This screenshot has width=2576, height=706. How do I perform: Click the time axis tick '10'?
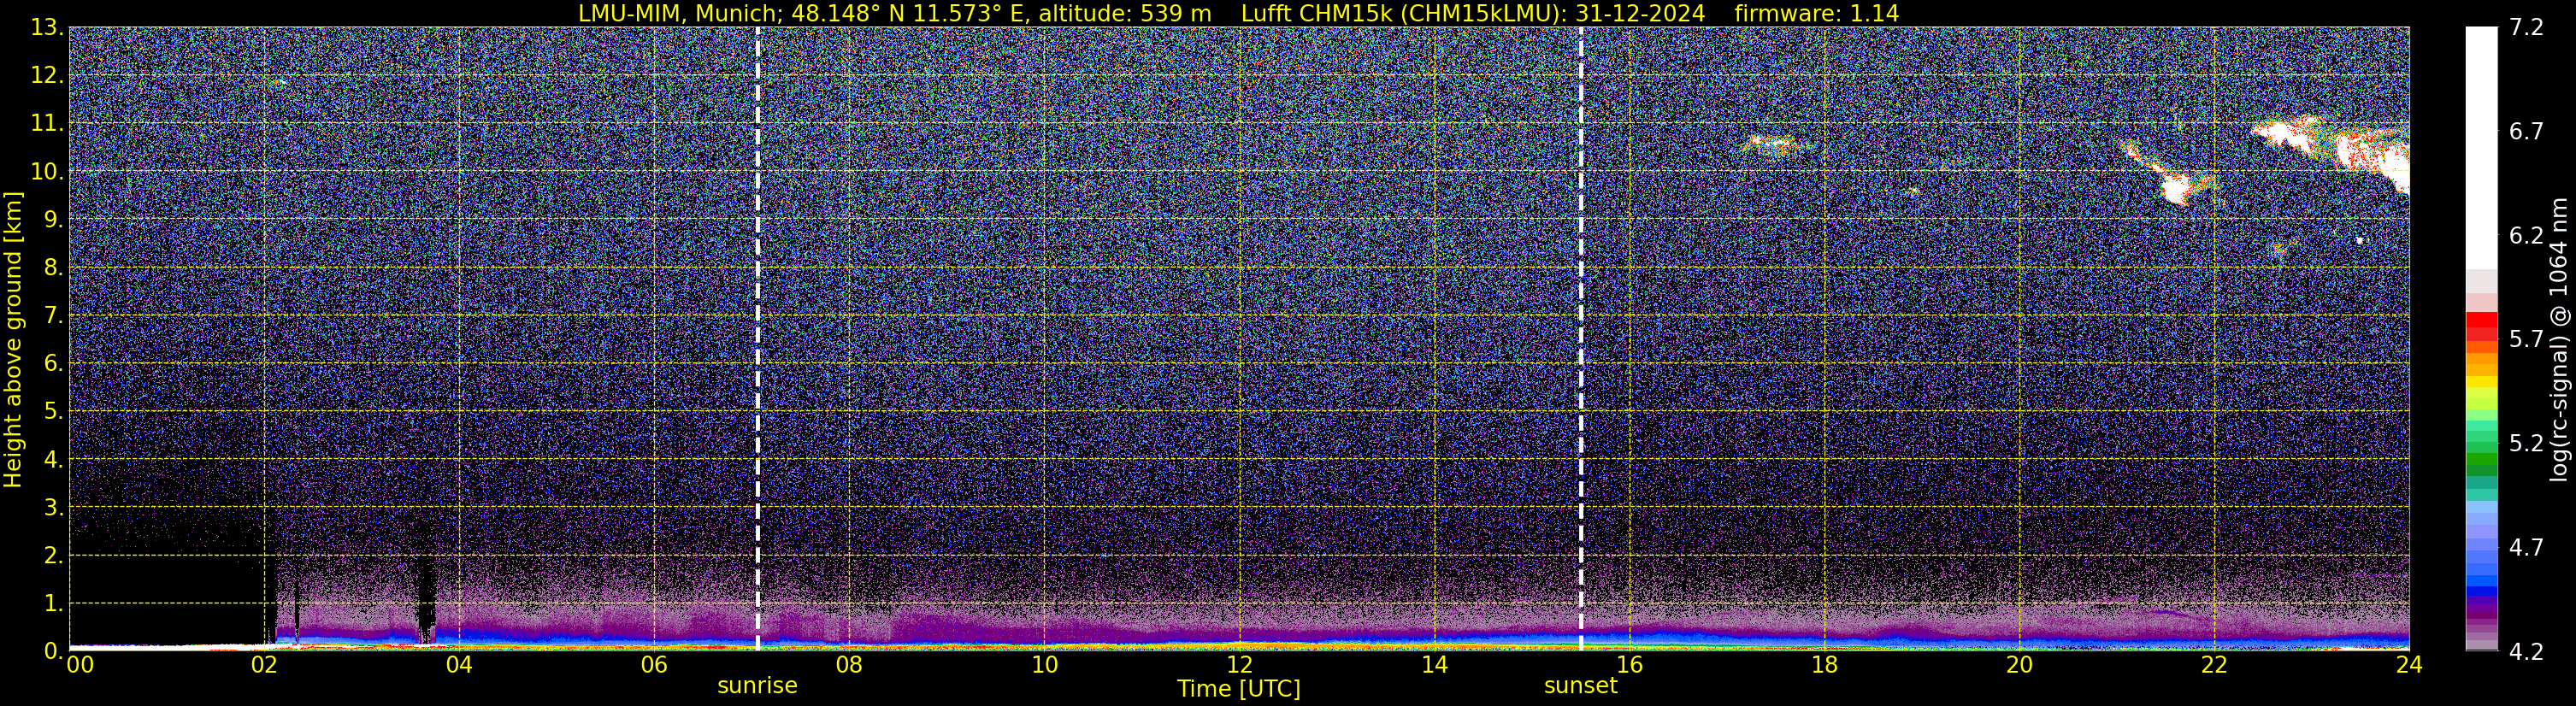[1044, 665]
